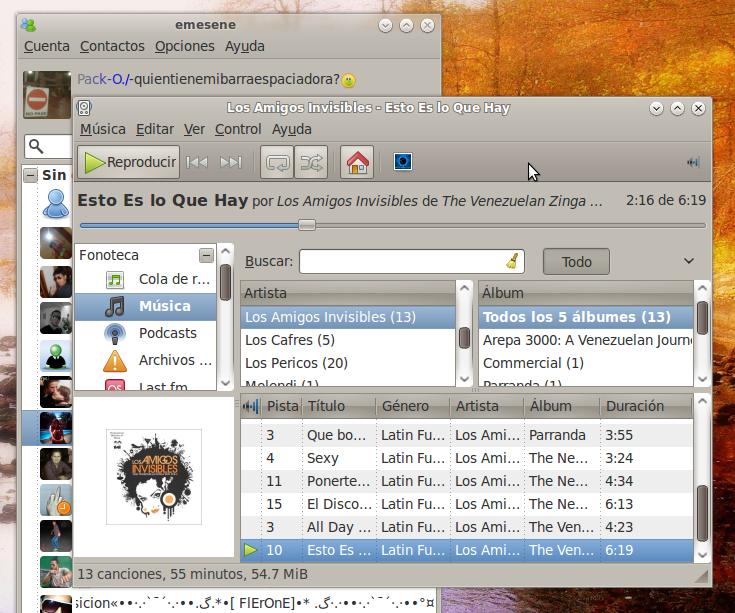Image resolution: width=735 pixels, height=613 pixels.
Task: Select artist Los Amigos Invisibles (13)
Action: click(x=347, y=317)
